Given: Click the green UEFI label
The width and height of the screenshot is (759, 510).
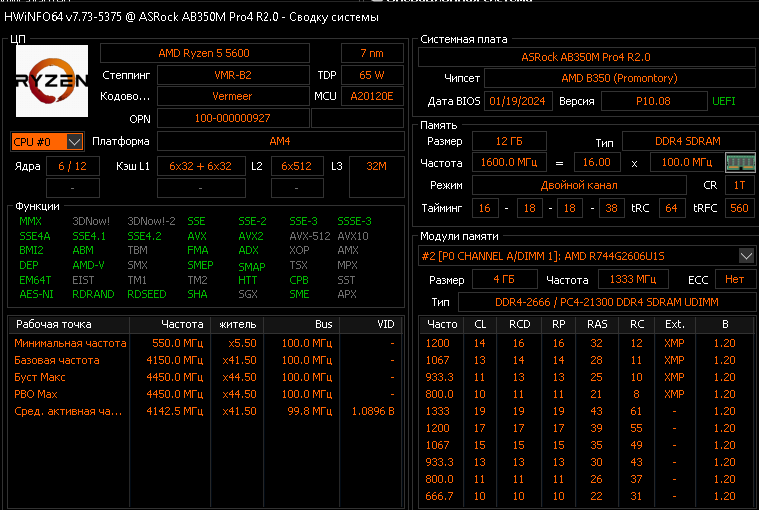Looking at the screenshot, I should click(x=724, y=101).
